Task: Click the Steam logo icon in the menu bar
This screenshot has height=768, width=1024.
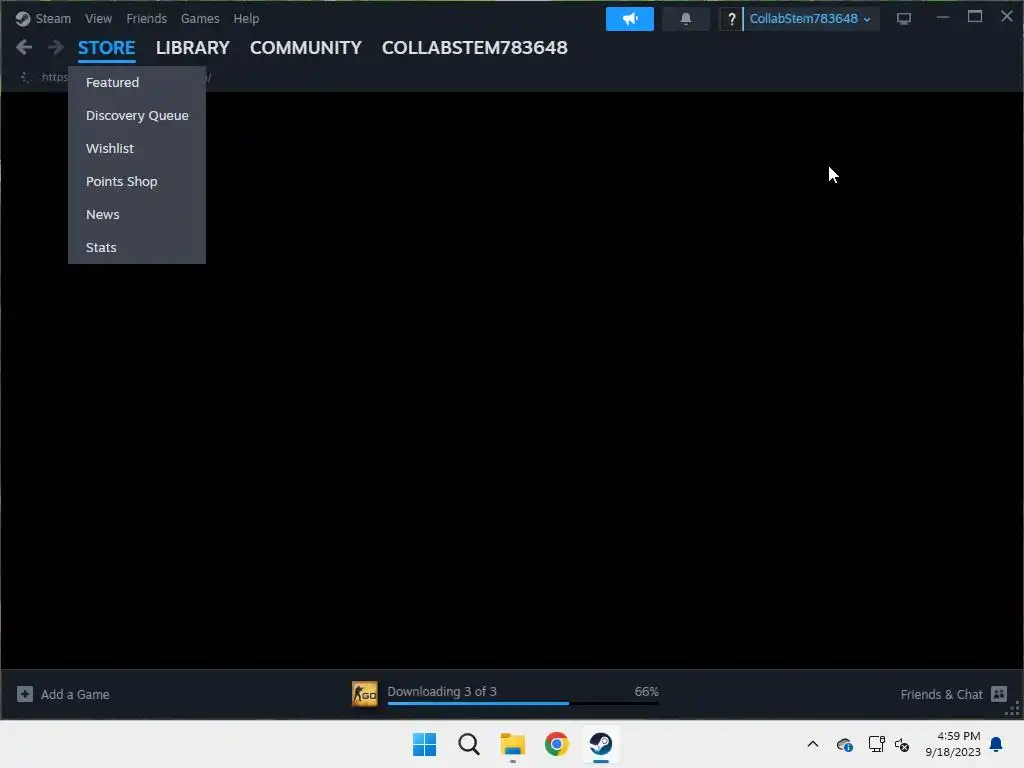Action: pos(23,19)
